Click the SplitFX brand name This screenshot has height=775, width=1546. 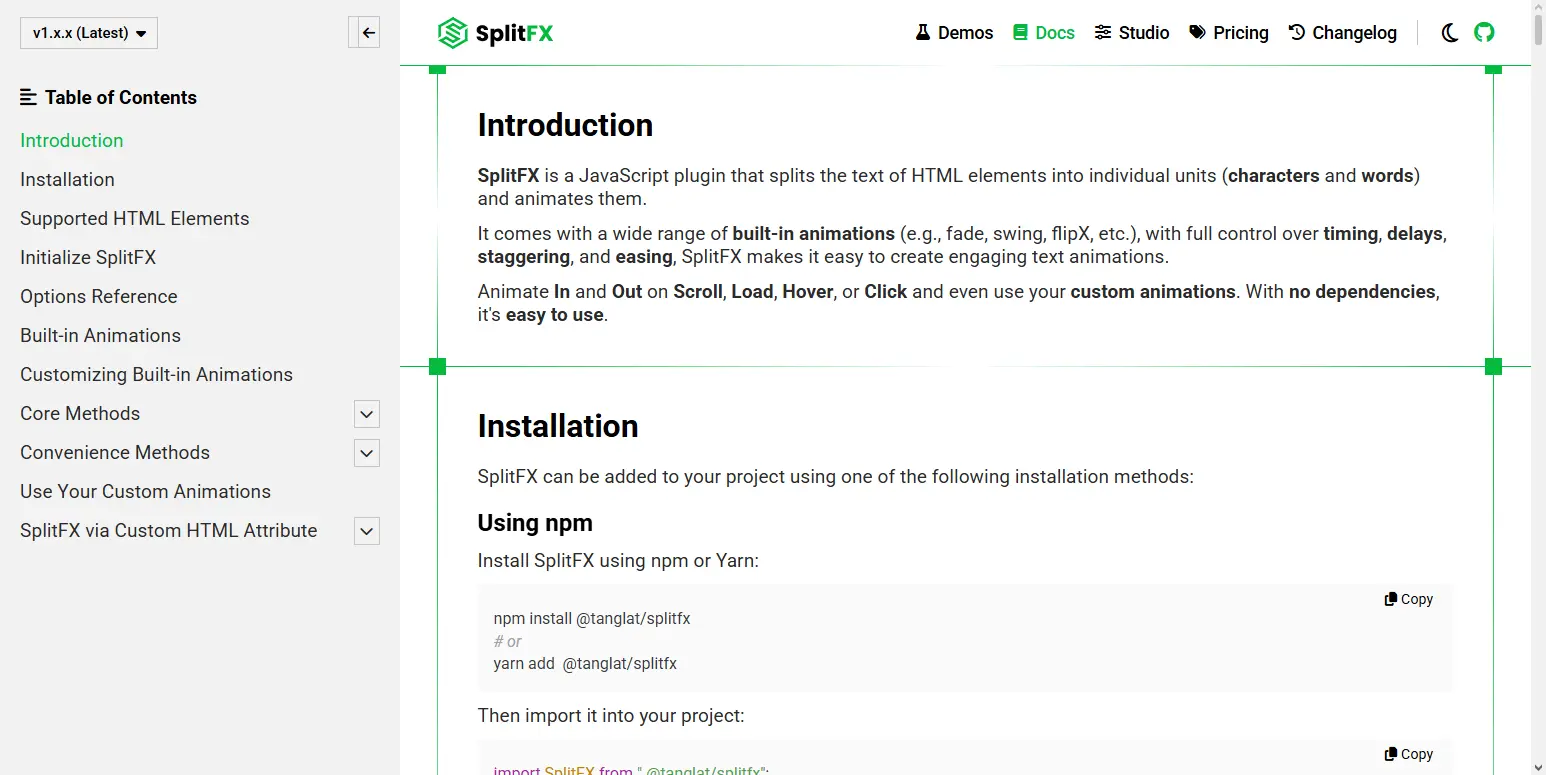tap(514, 34)
